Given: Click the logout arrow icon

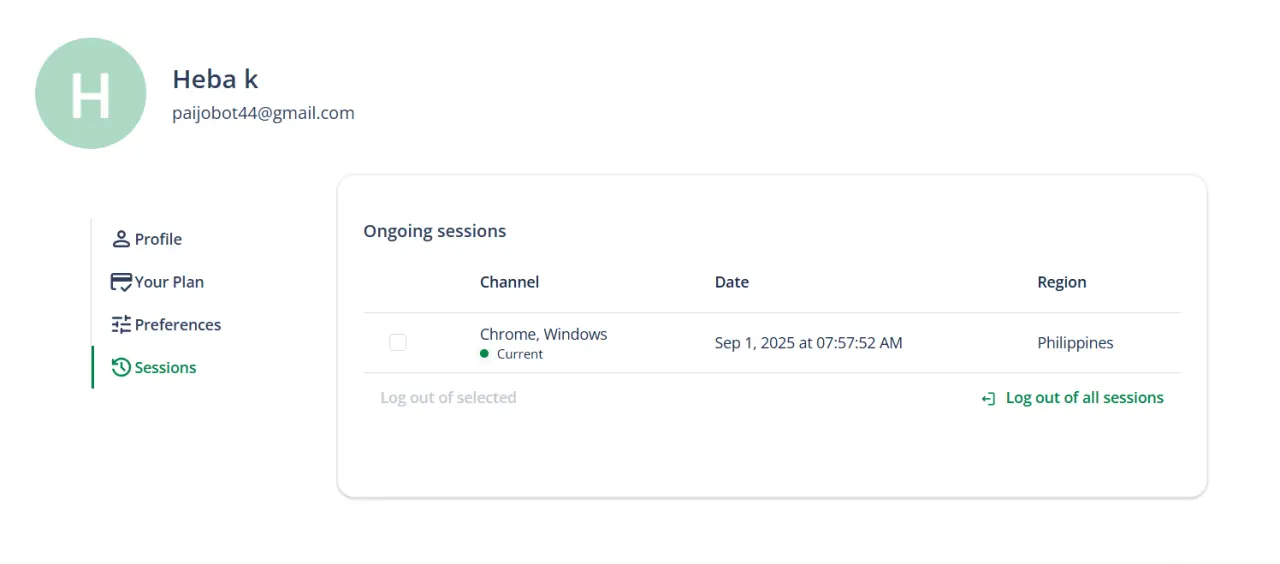Looking at the screenshot, I should pos(988,398).
